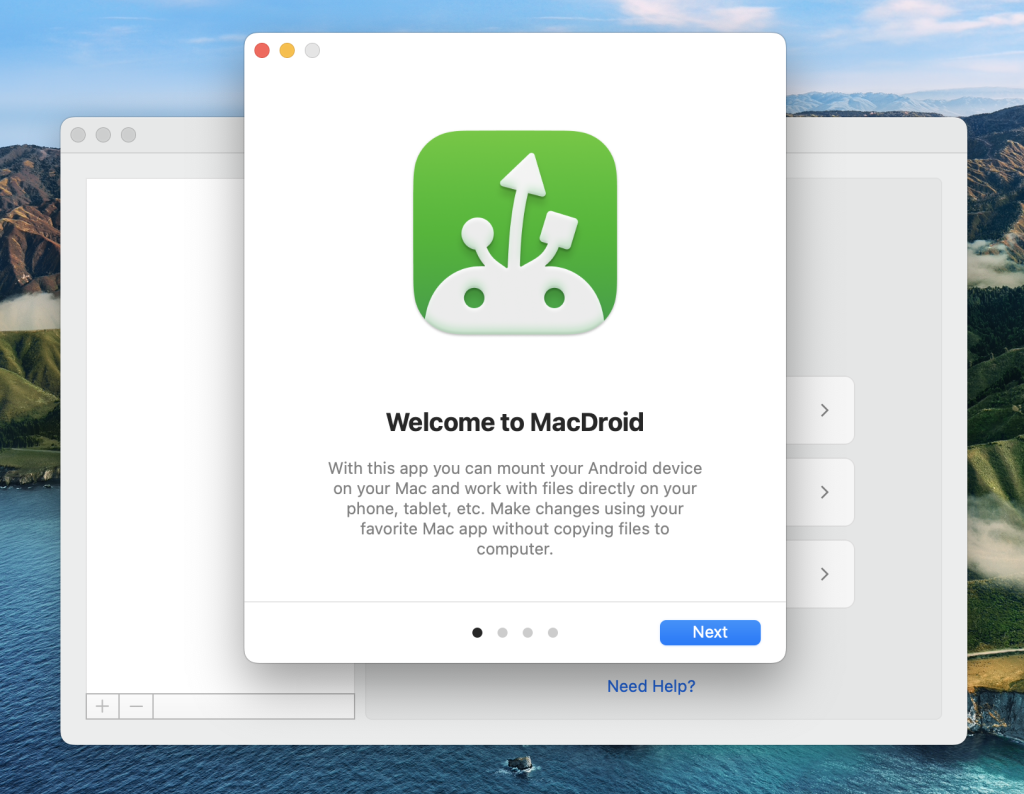Click the minus icon under the device list
The width and height of the screenshot is (1024, 794).
(x=136, y=706)
